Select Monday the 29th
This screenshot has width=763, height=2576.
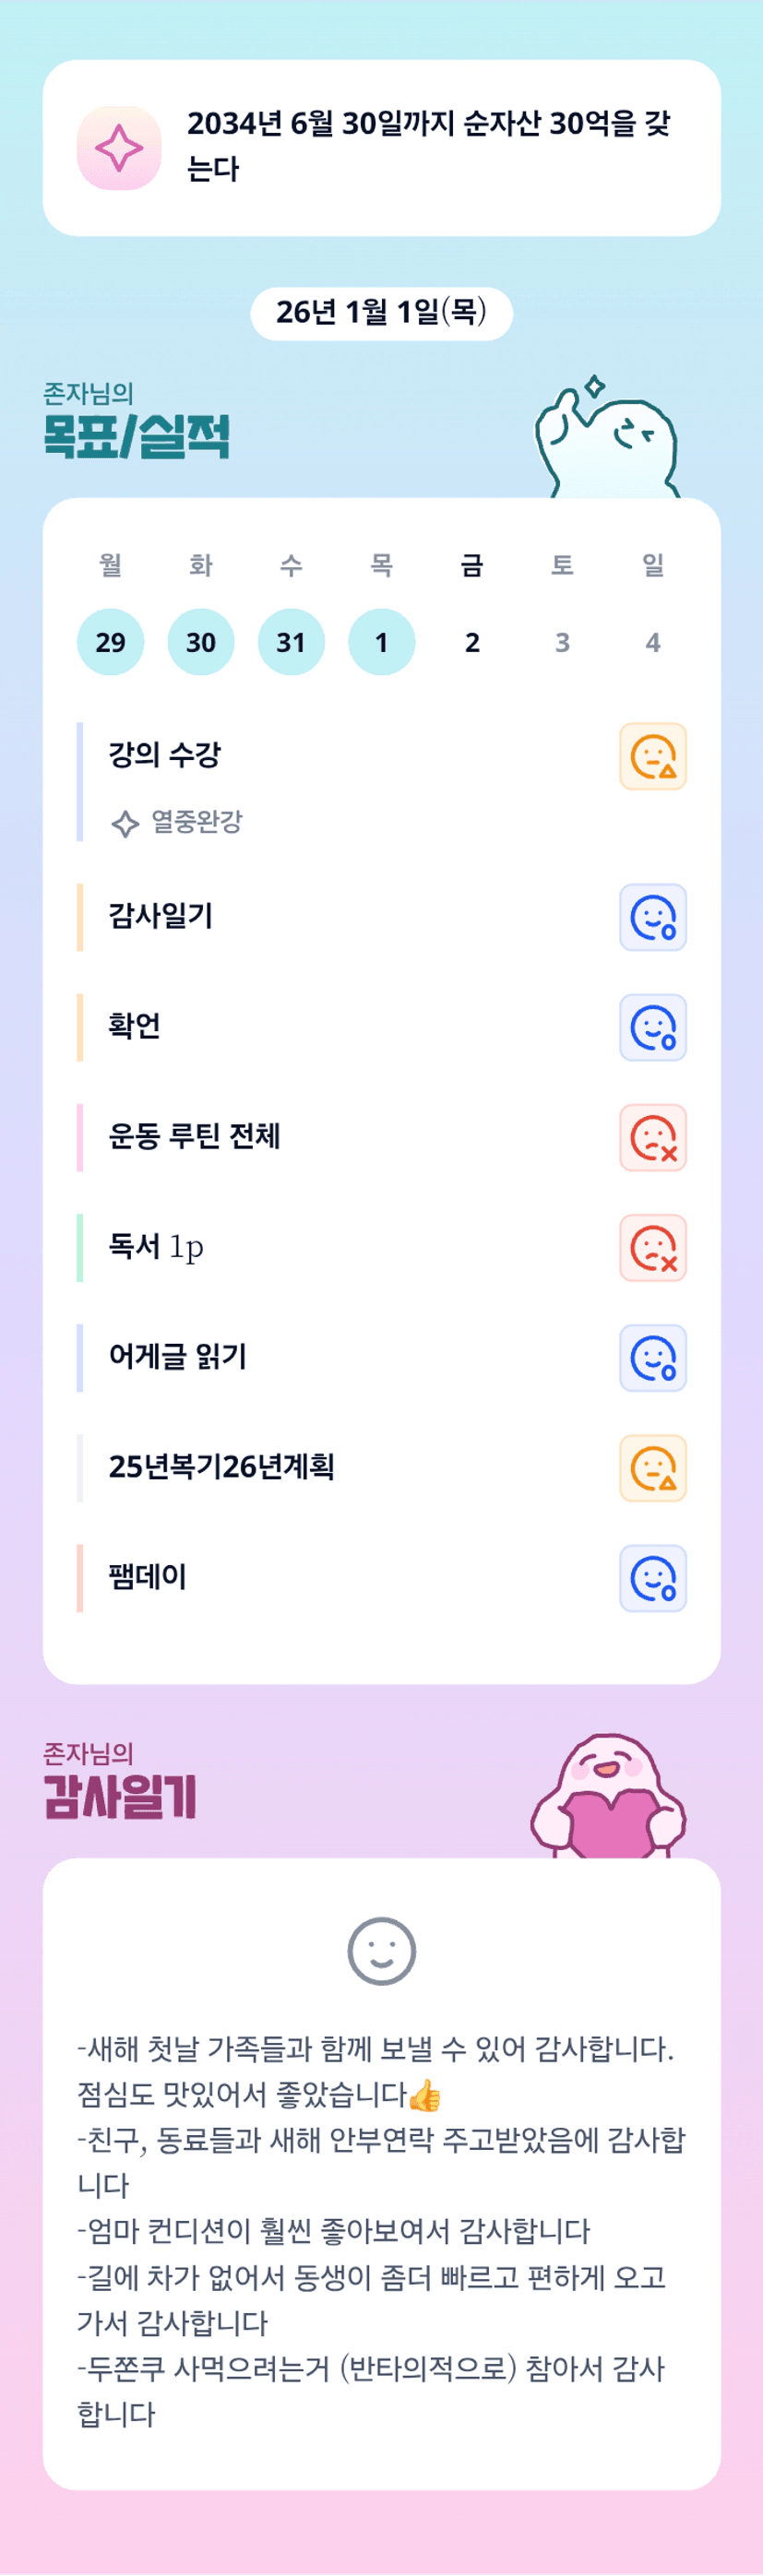pos(110,642)
